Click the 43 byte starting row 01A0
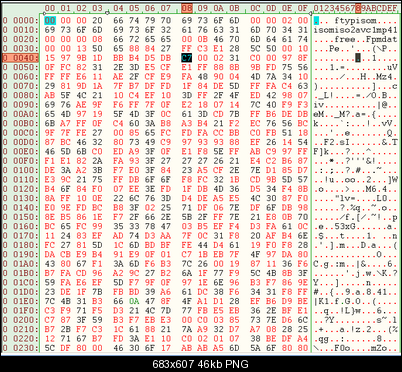This screenshot has height=372, width=402. click(50, 264)
